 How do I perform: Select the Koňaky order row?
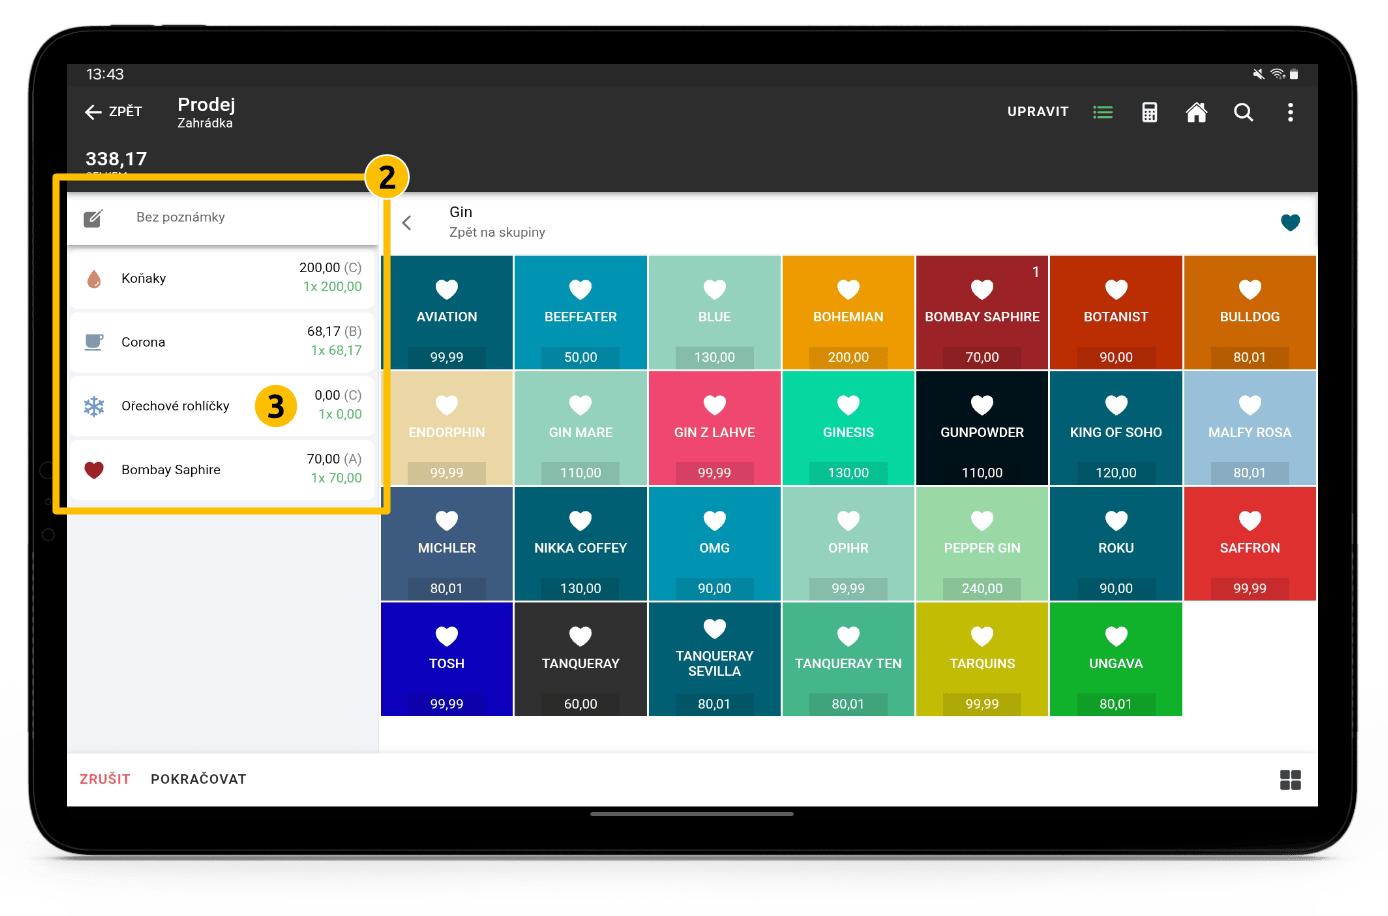tap(223, 278)
